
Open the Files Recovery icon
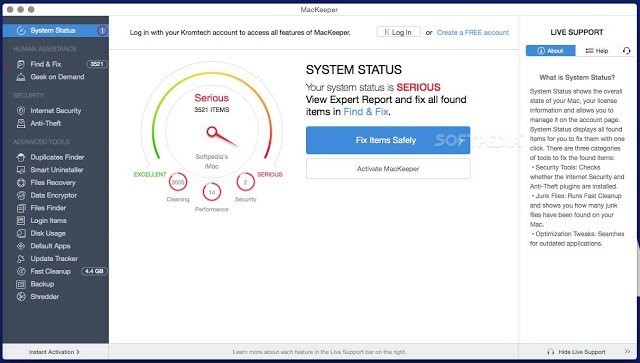pos(21,183)
